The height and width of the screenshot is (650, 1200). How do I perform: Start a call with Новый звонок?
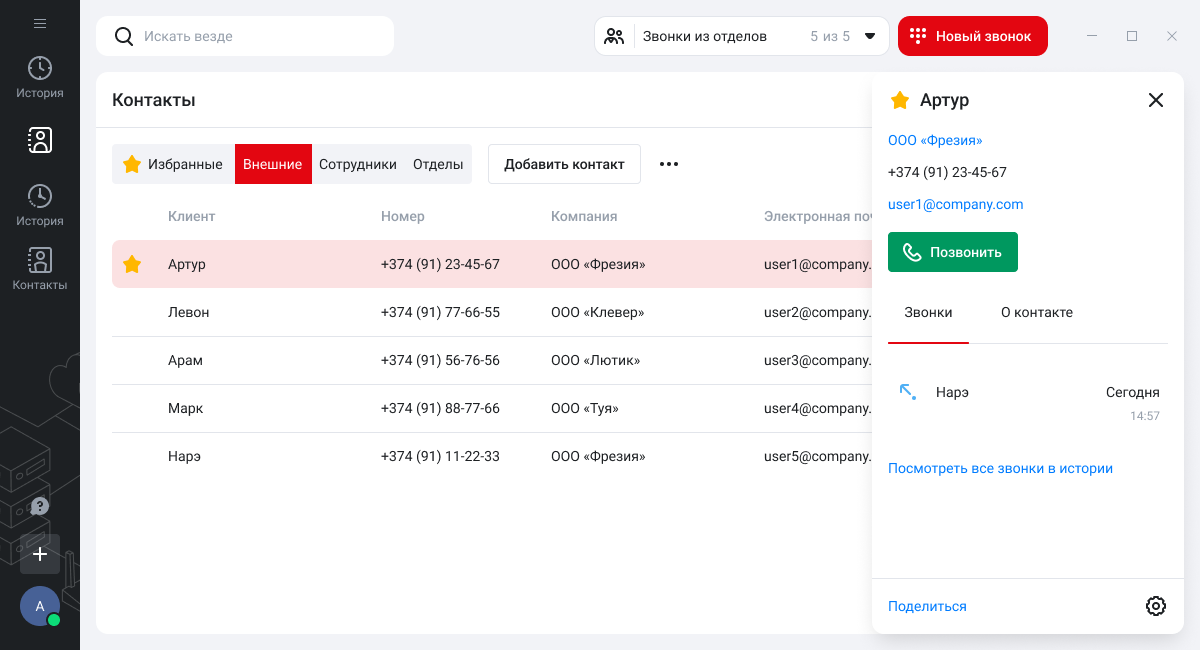[x=972, y=36]
